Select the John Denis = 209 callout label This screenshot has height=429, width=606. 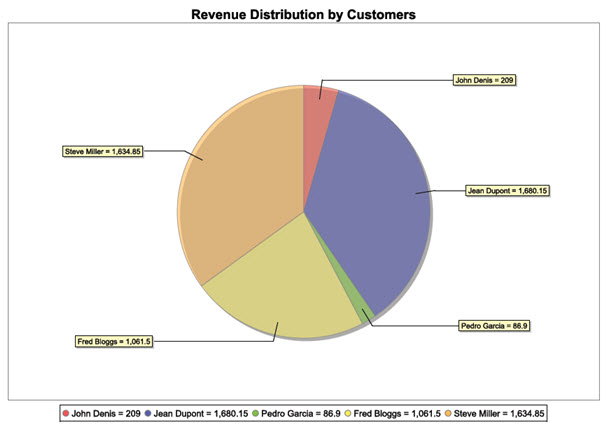[x=484, y=80]
